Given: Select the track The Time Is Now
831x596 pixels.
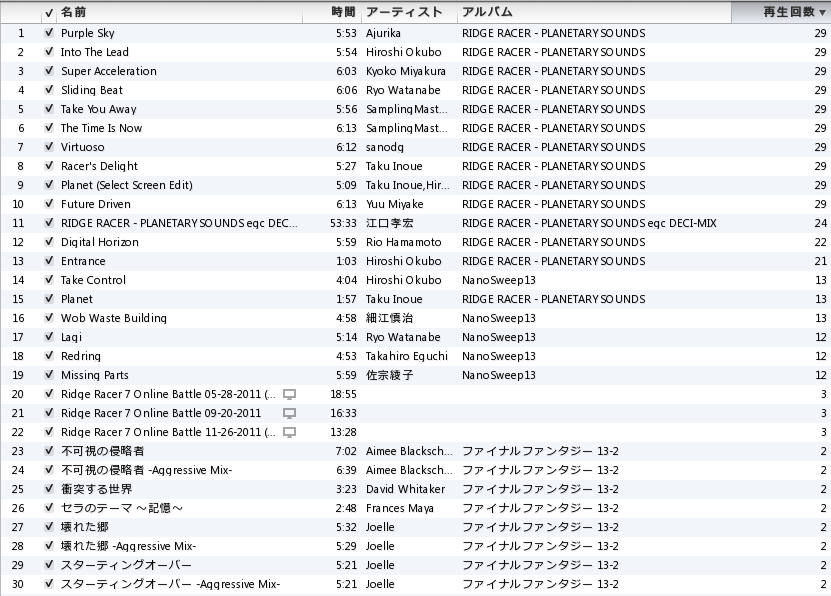Looking at the screenshot, I should coord(101,128).
